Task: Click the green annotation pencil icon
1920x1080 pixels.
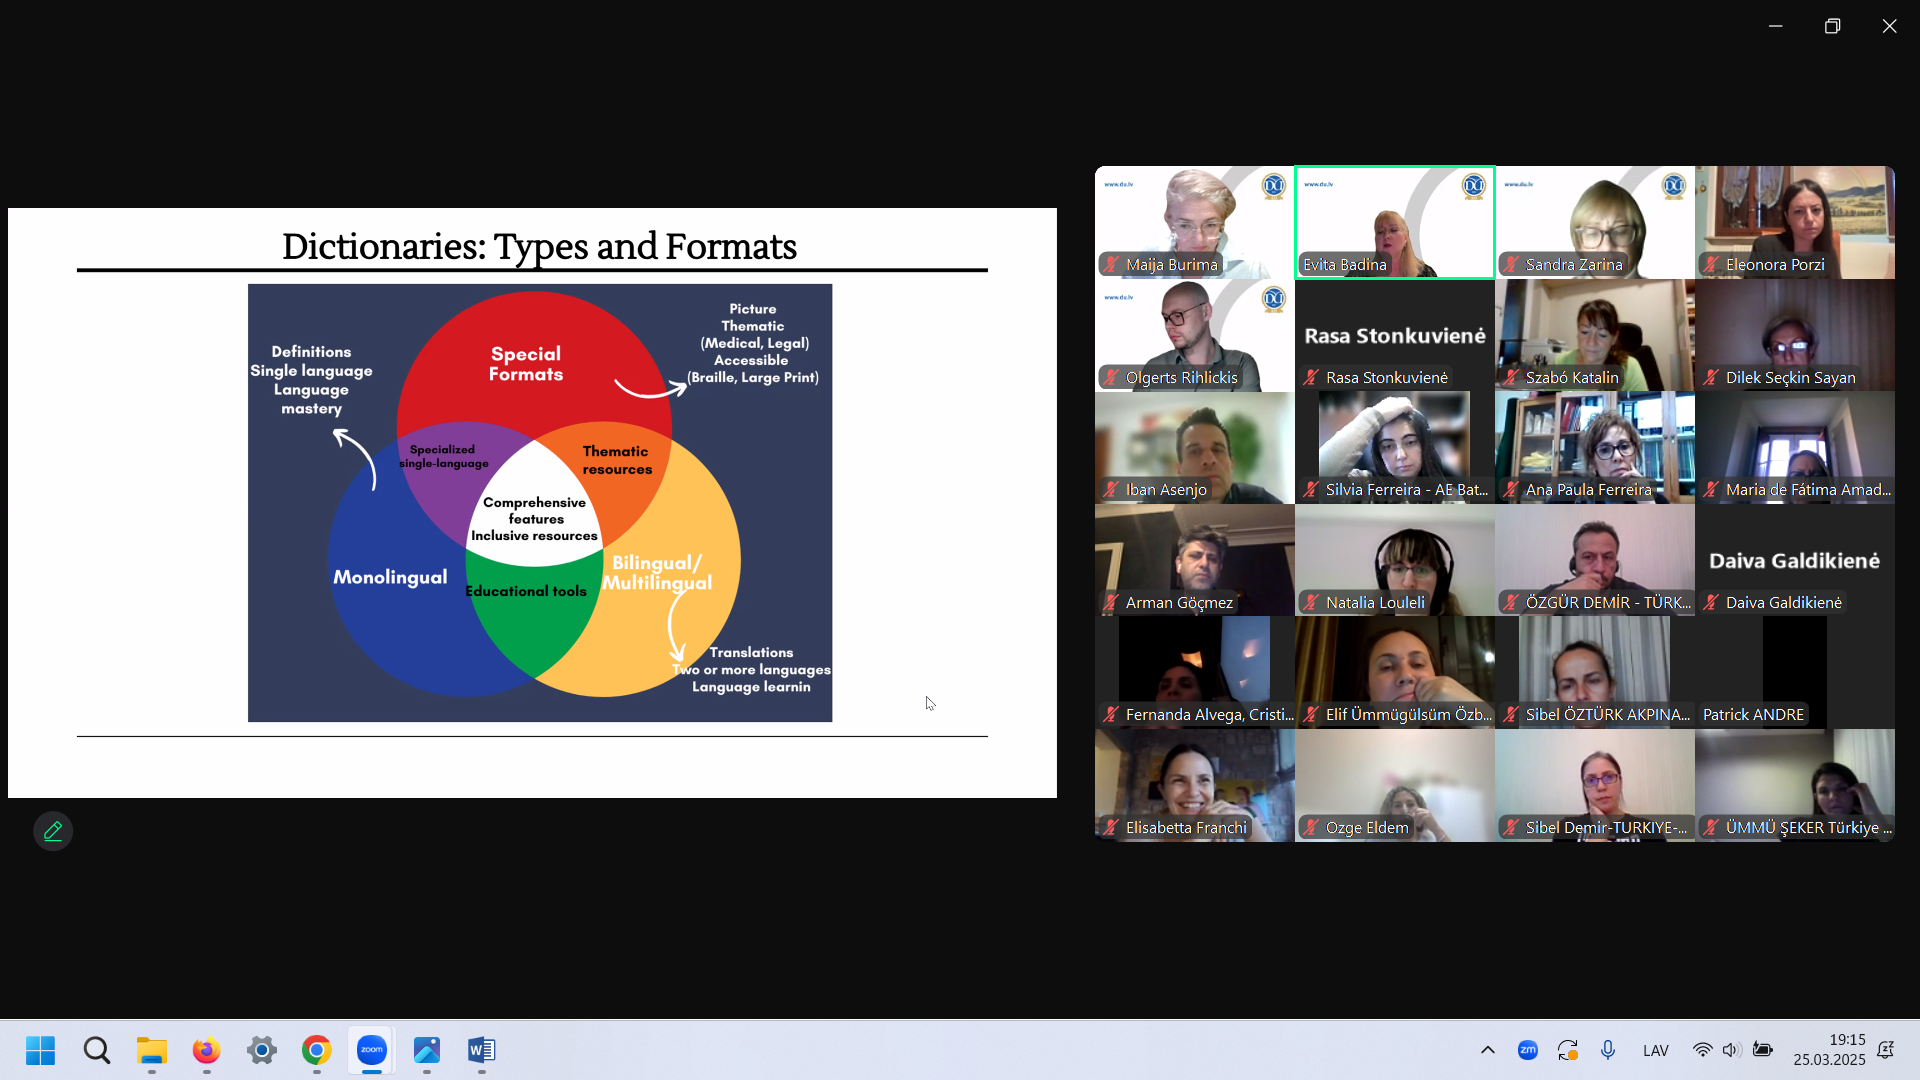Action: [x=53, y=831]
